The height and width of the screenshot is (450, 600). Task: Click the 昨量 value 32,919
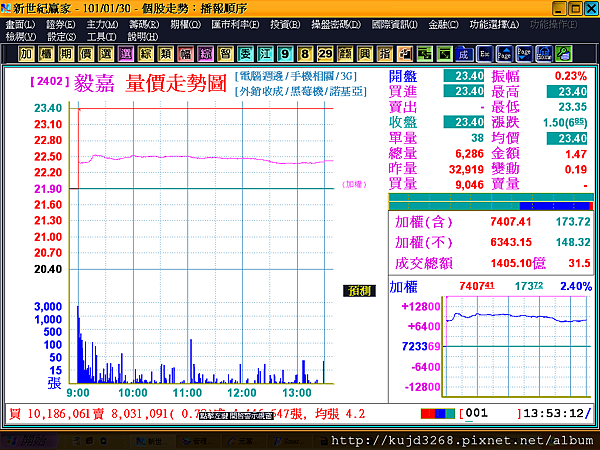pos(466,169)
